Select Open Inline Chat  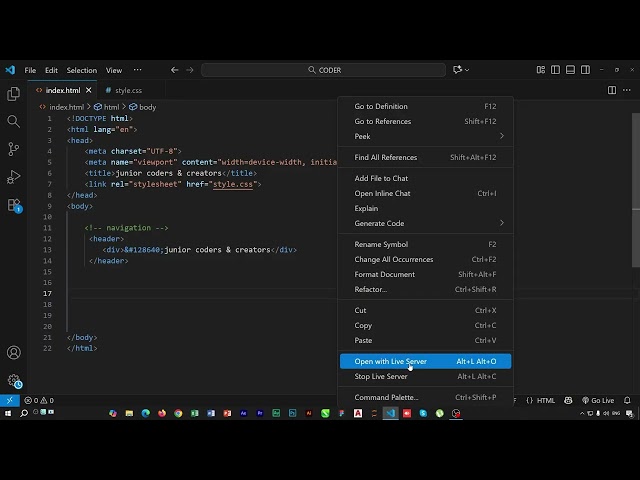425,193
